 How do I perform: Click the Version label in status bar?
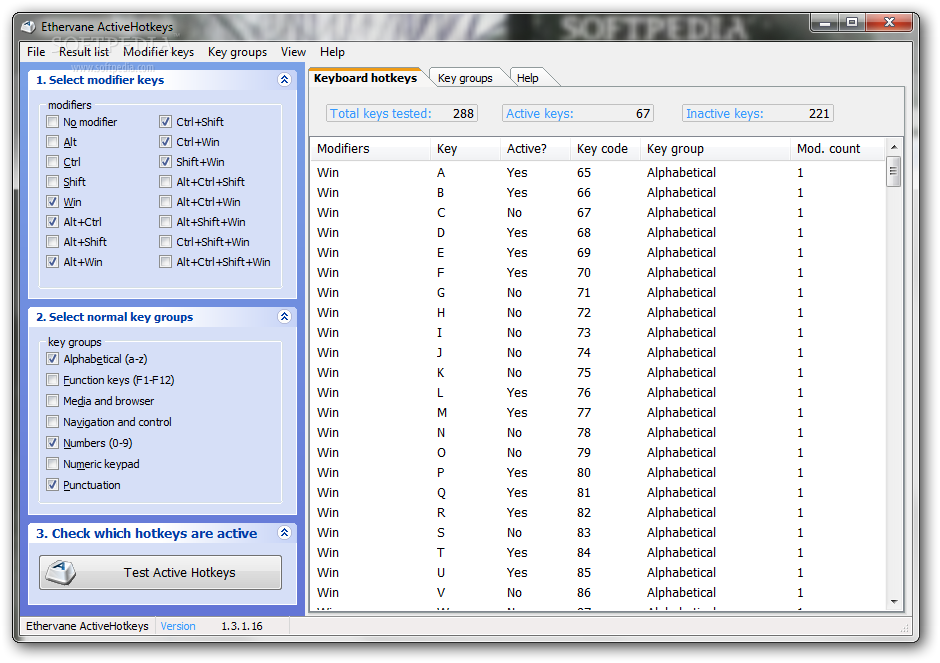pos(178,626)
